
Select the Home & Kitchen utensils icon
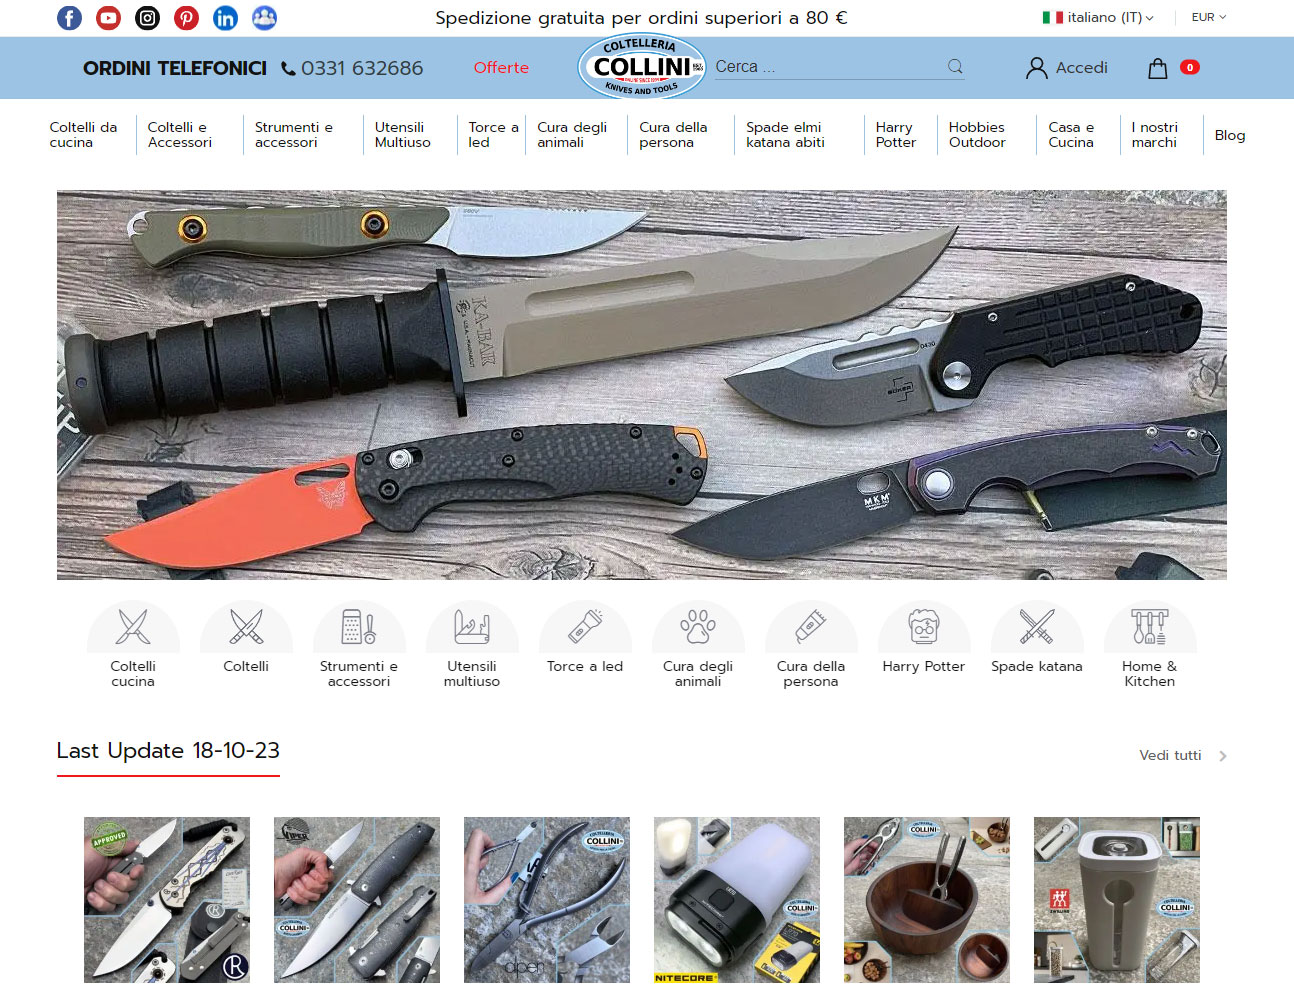pyautogui.click(x=1150, y=628)
